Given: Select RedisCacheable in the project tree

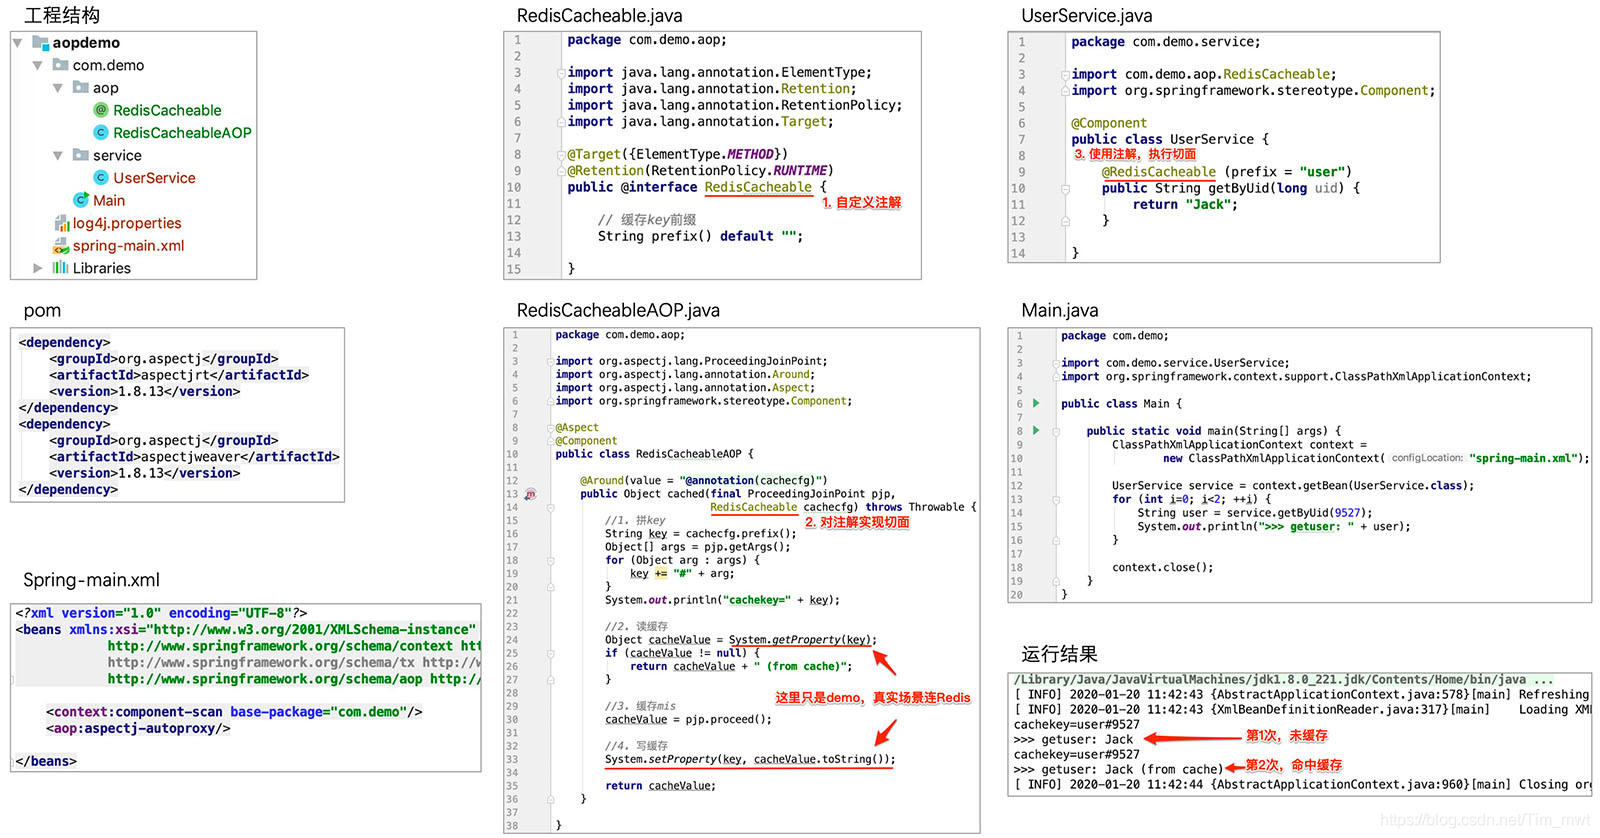Looking at the screenshot, I should tap(167, 110).
